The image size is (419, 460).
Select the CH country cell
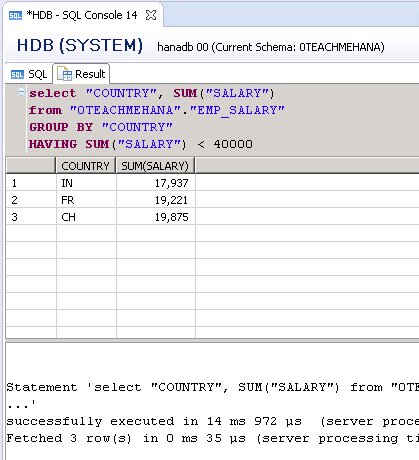[86, 217]
